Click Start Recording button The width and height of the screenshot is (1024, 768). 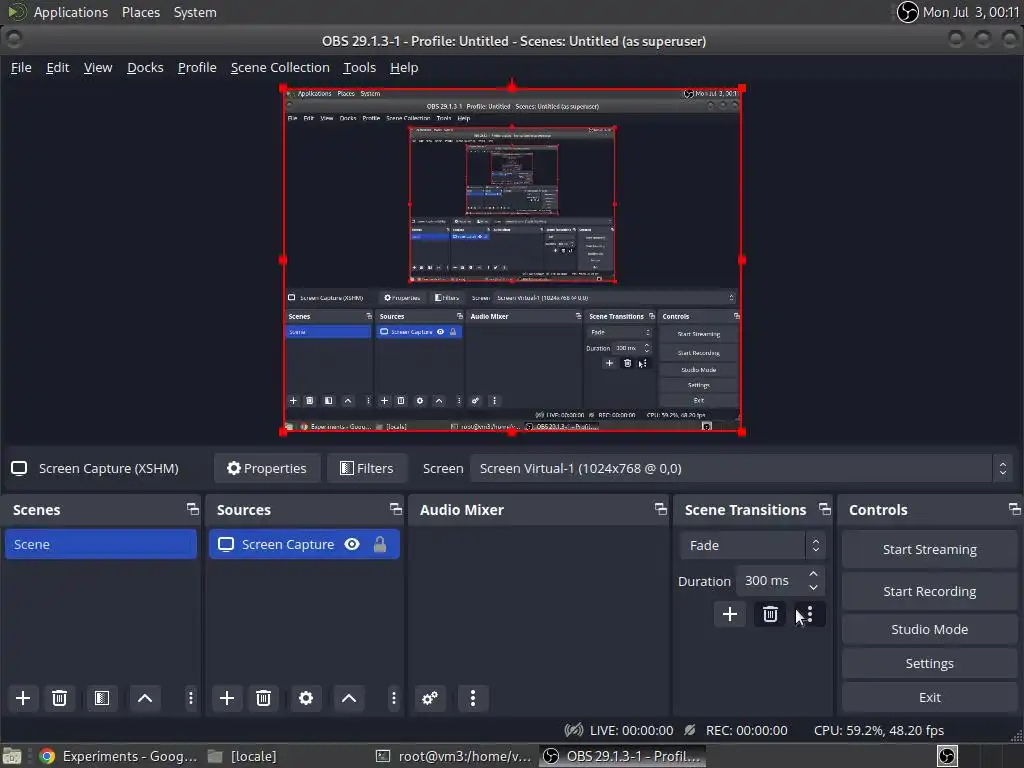tap(929, 591)
